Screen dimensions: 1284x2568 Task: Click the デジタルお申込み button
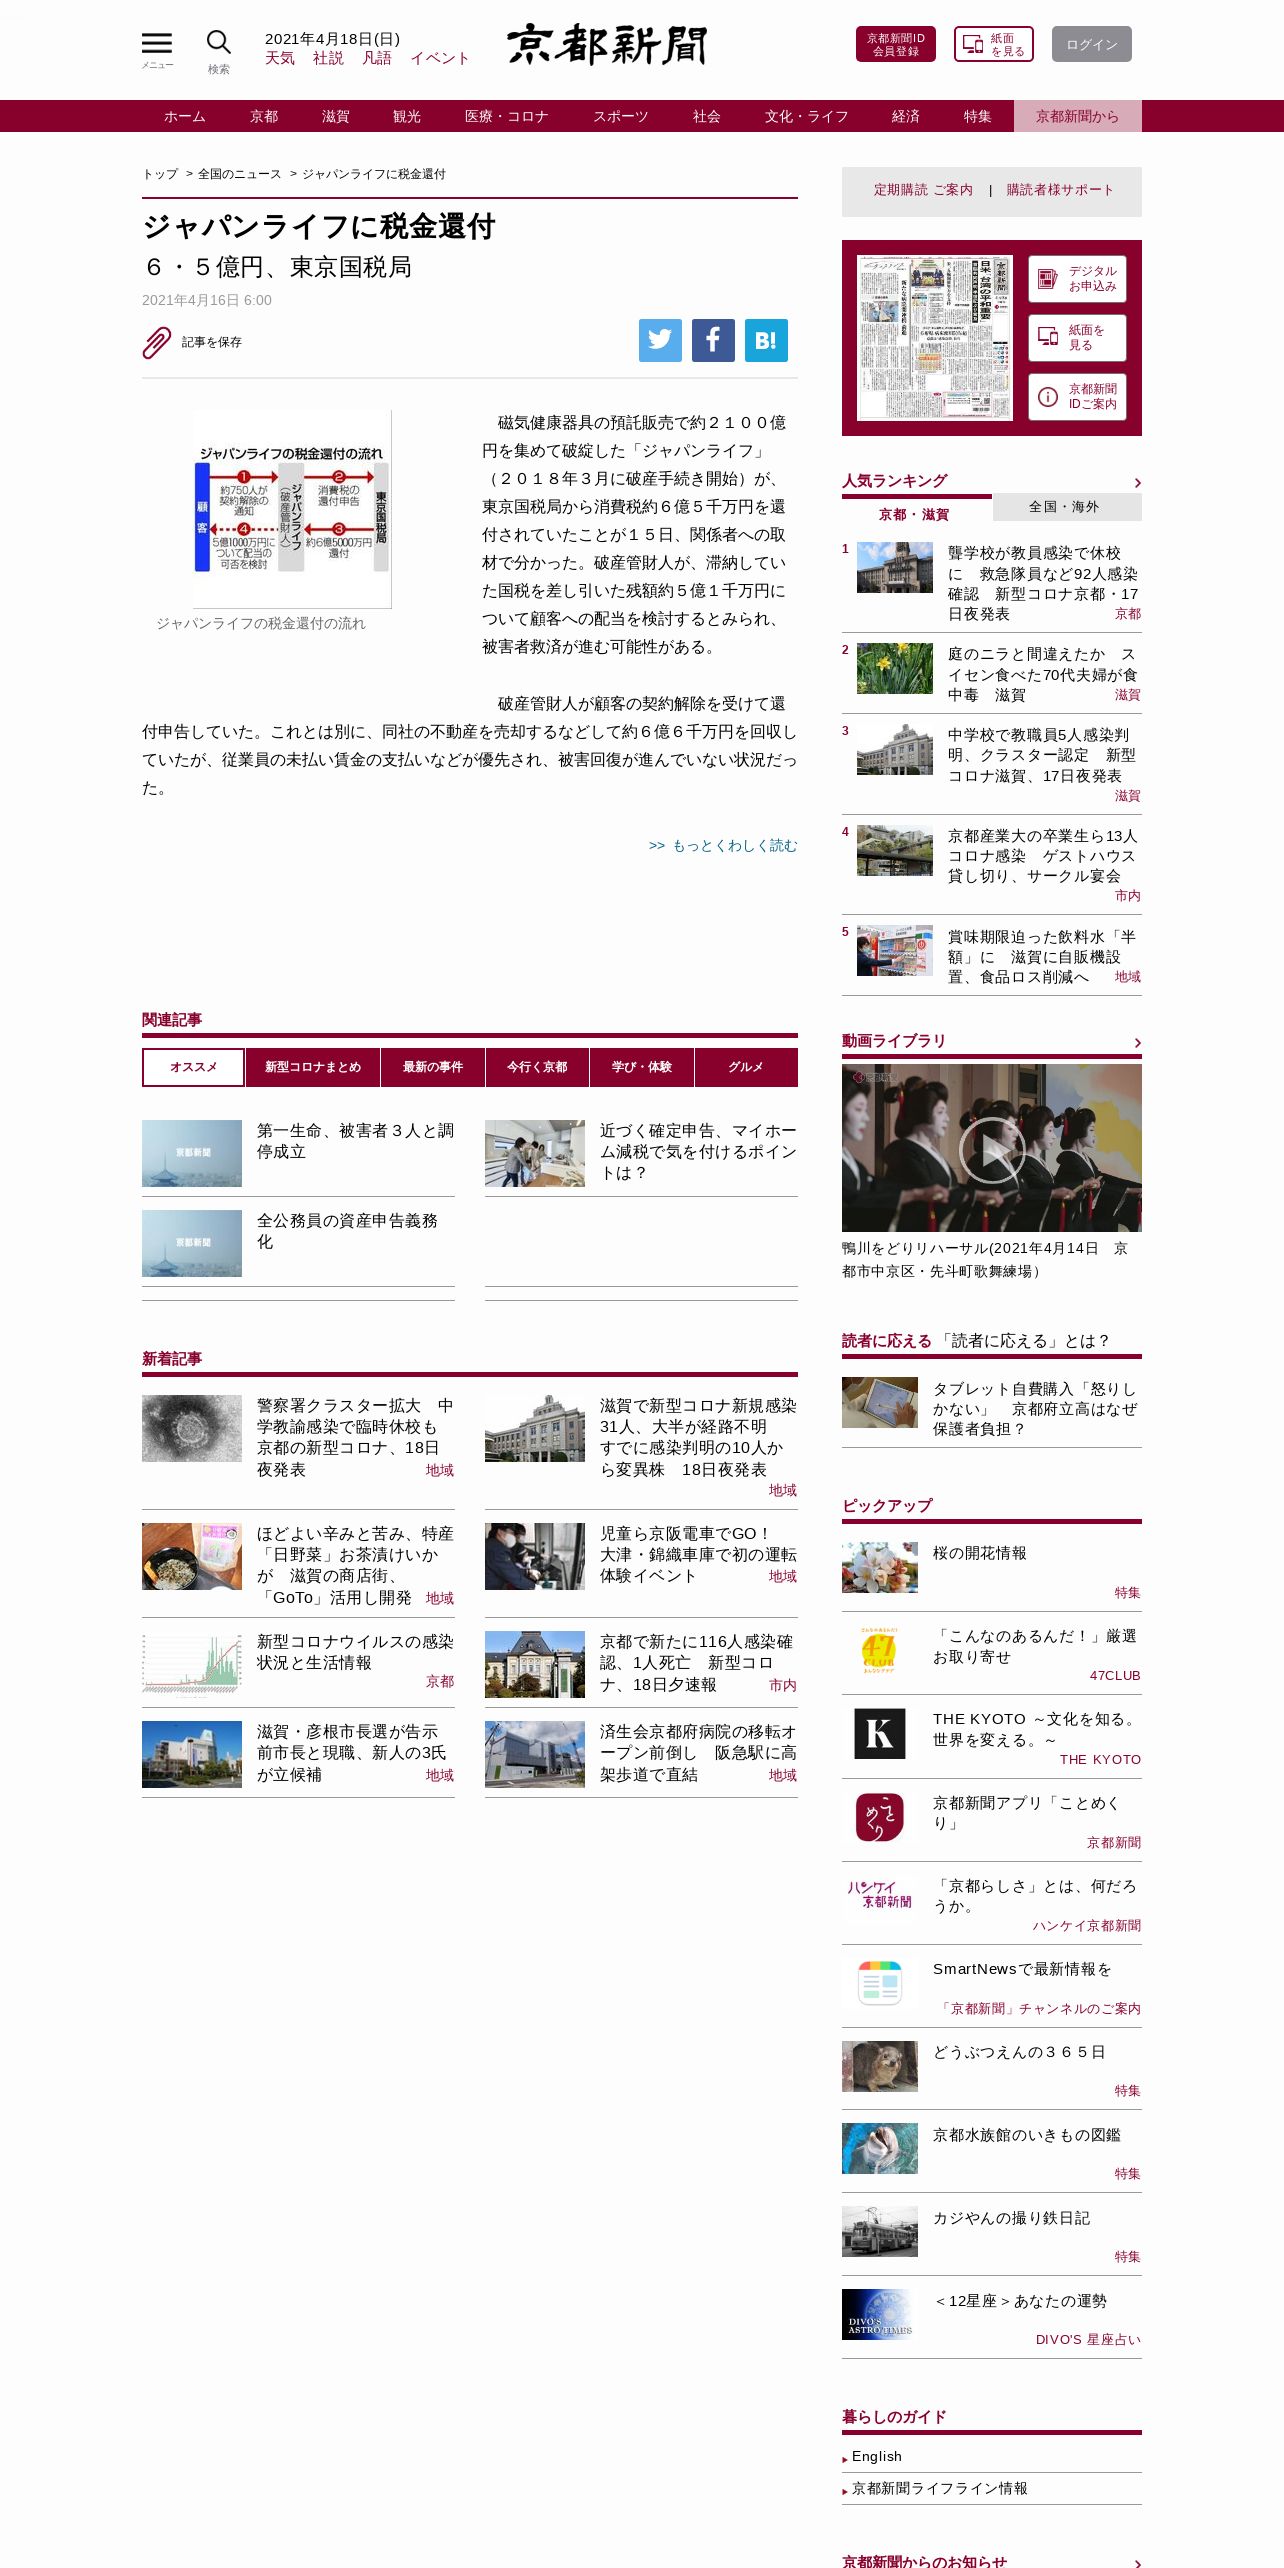pos(1077,279)
